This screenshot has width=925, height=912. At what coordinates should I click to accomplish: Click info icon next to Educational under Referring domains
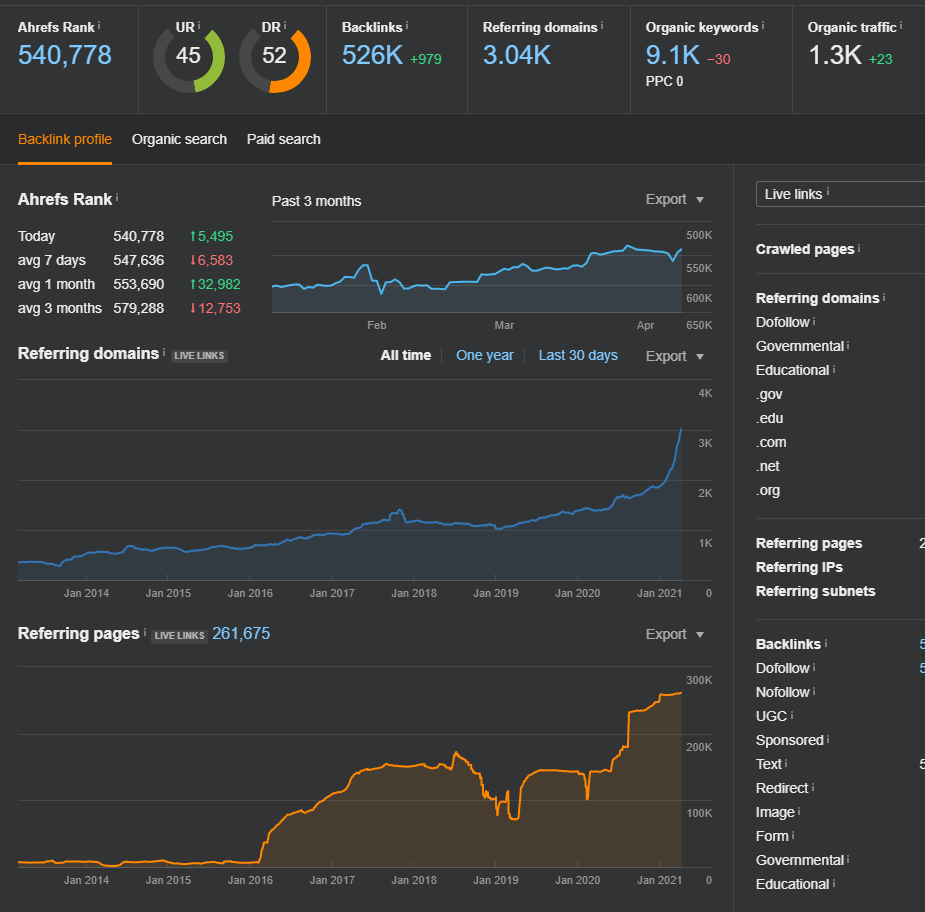pos(834,369)
